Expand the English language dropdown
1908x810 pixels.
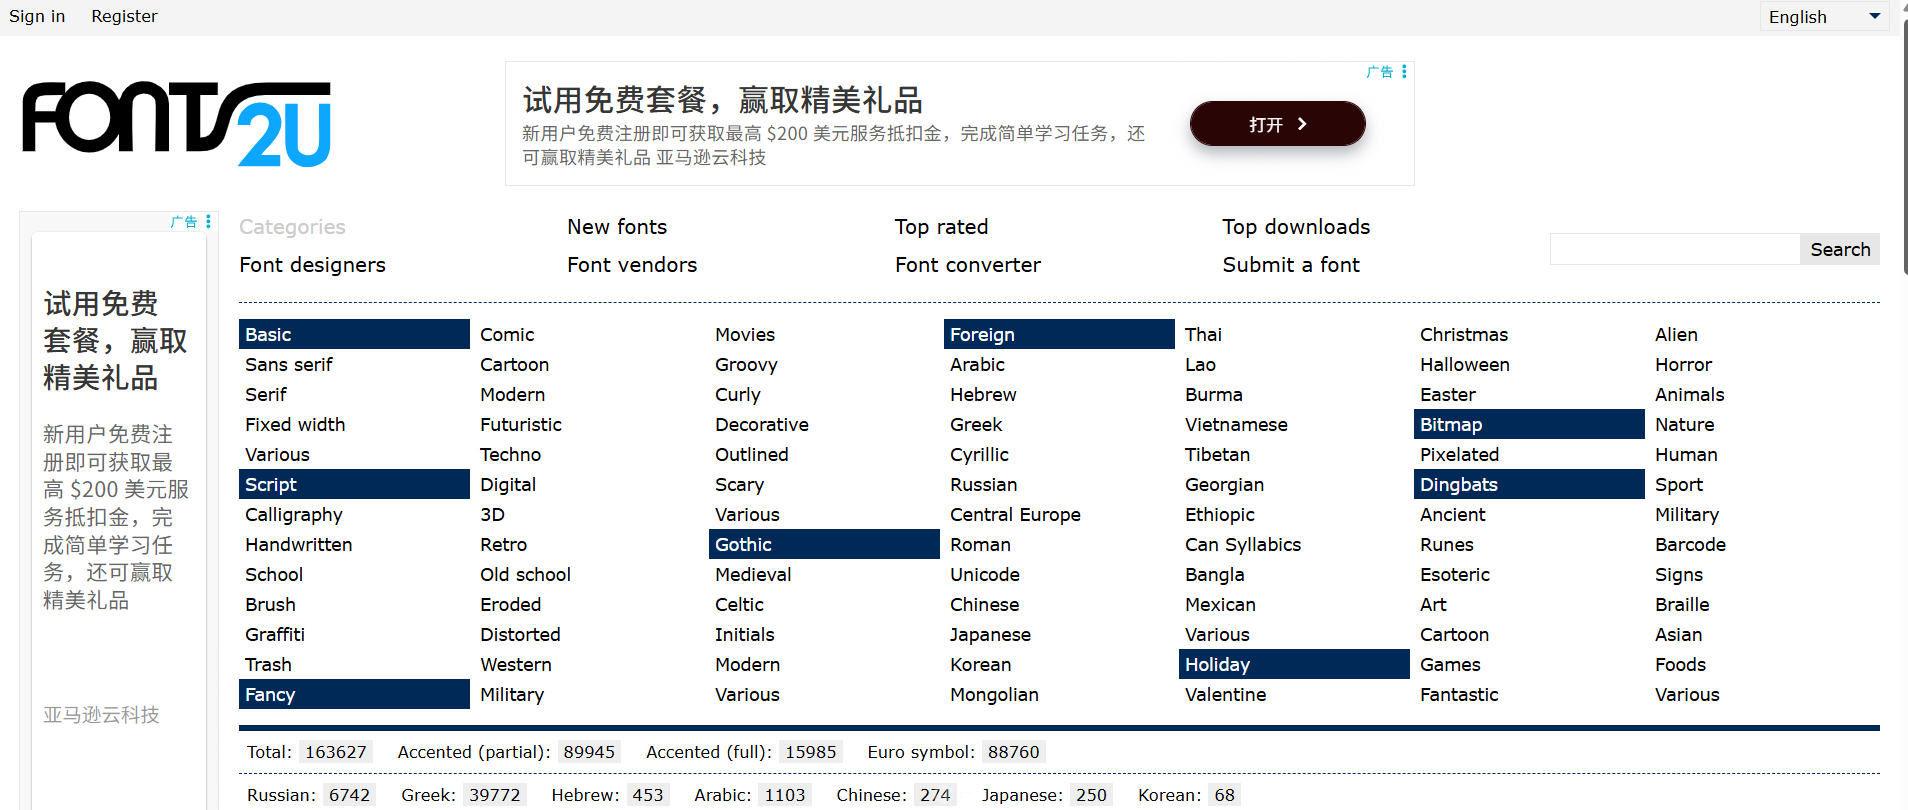coord(1823,17)
